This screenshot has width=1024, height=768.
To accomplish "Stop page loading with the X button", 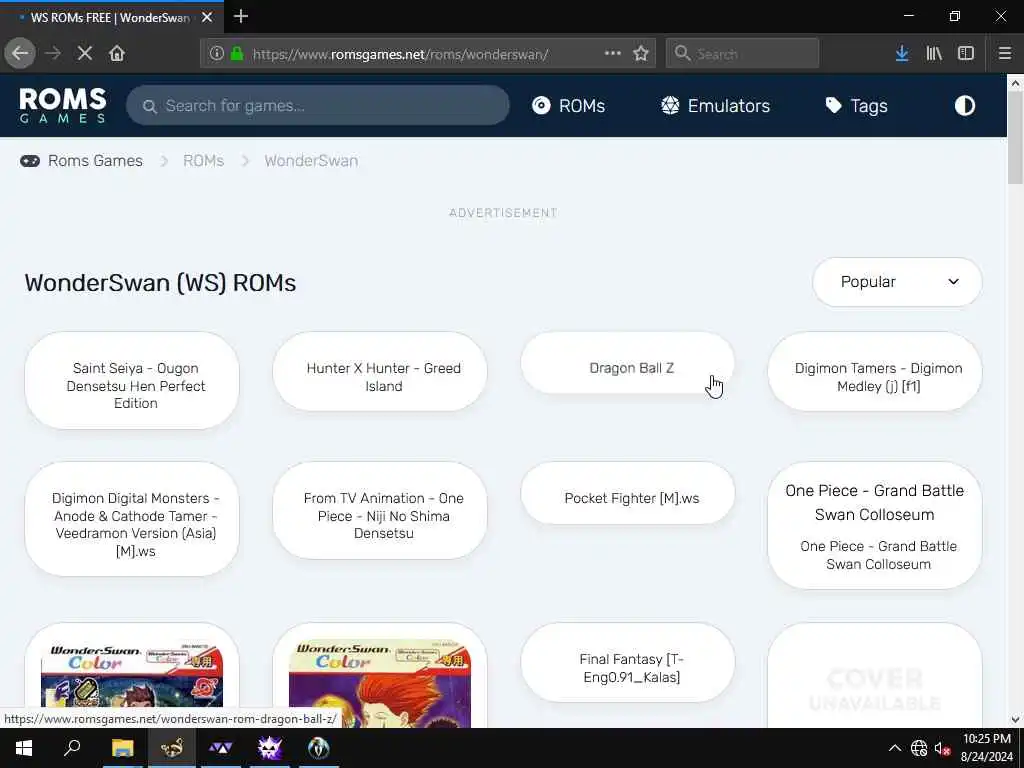I will pyautogui.click(x=84, y=54).
